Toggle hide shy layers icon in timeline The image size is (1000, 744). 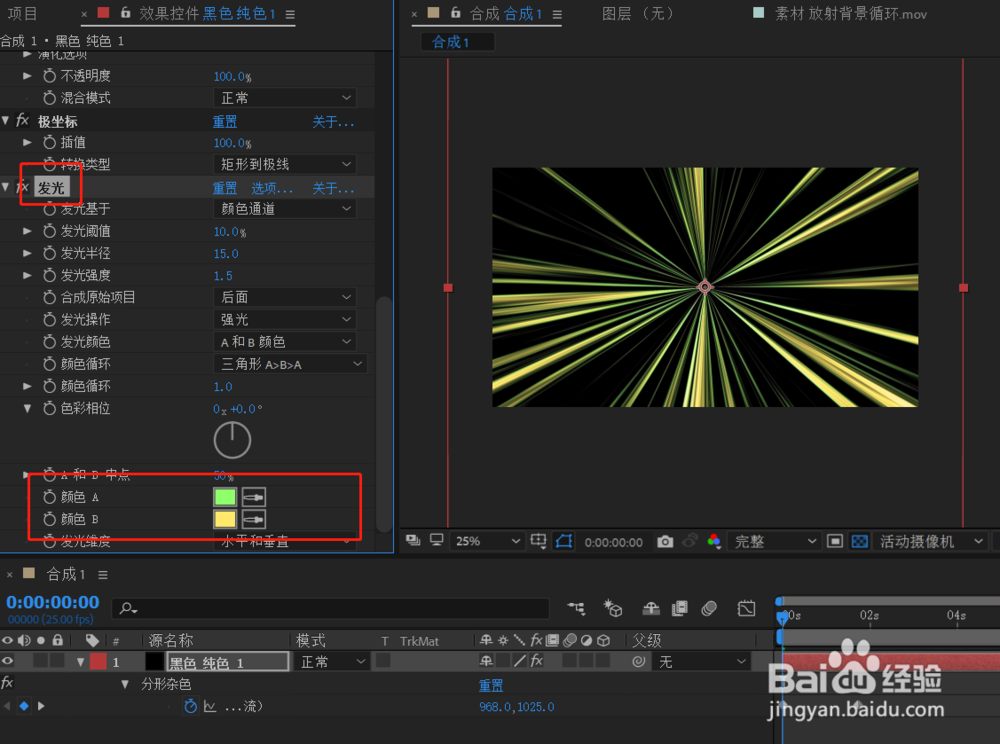click(651, 608)
